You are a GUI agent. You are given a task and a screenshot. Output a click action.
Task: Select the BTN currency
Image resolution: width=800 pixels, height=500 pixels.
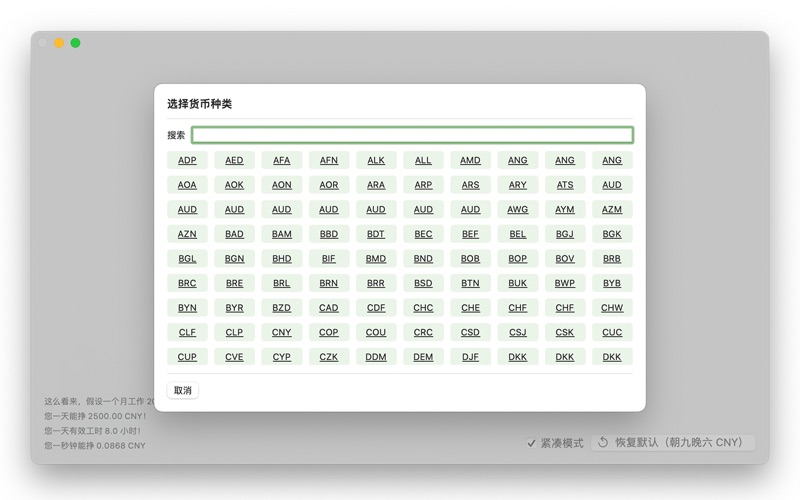click(x=470, y=283)
